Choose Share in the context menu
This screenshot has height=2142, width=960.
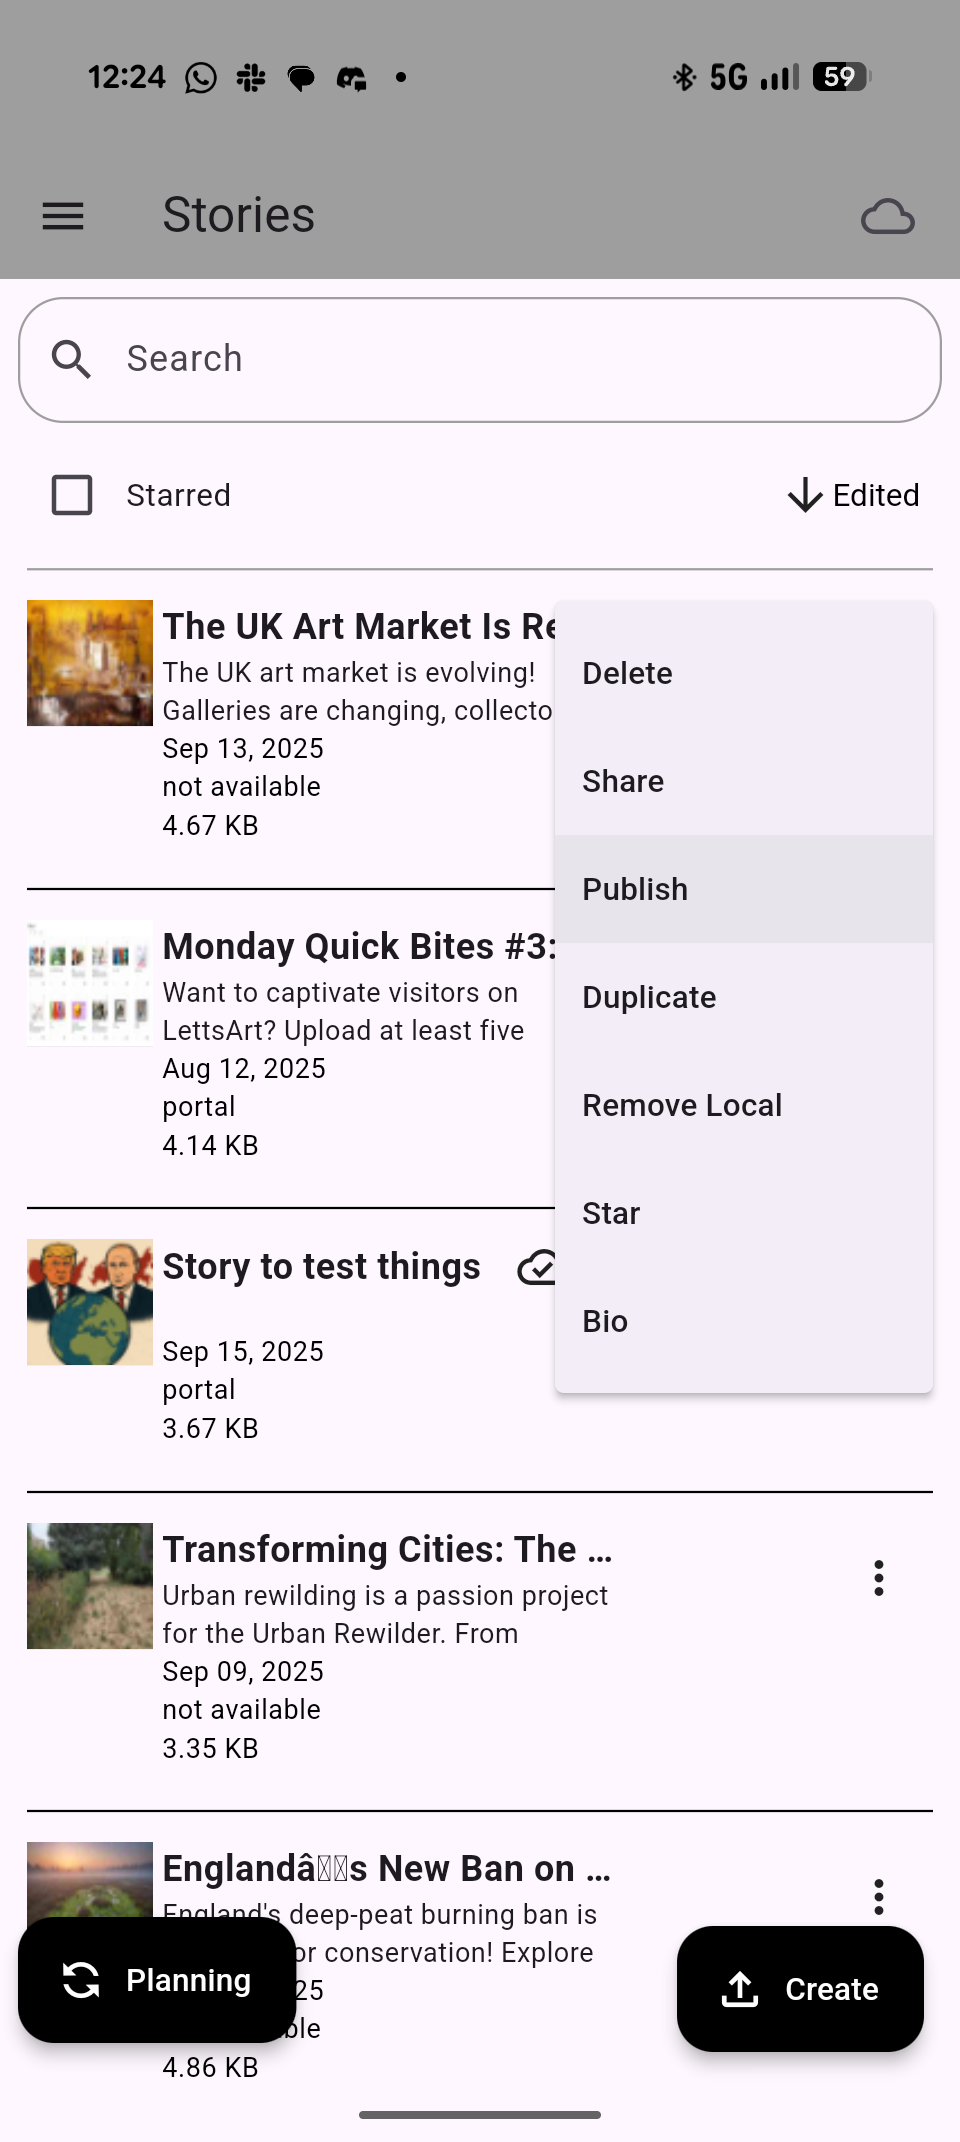[623, 781]
